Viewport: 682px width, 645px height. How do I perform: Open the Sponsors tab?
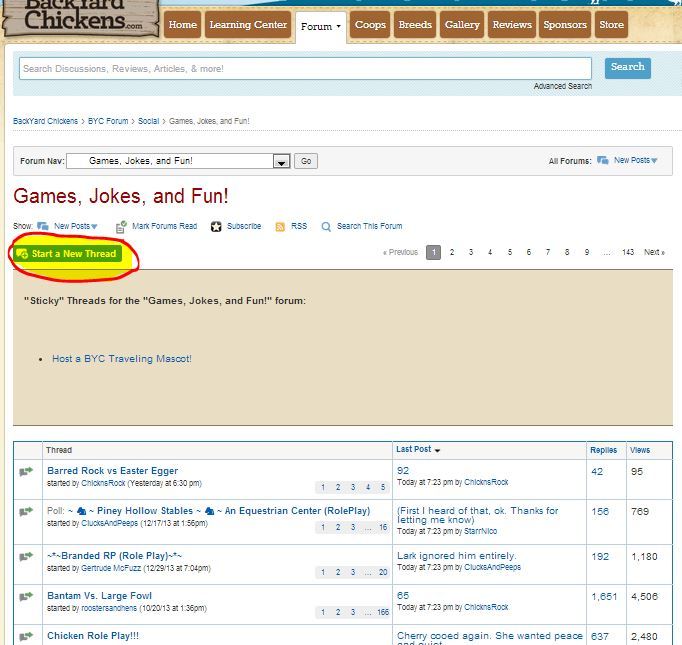pyautogui.click(x=565, y=25)
